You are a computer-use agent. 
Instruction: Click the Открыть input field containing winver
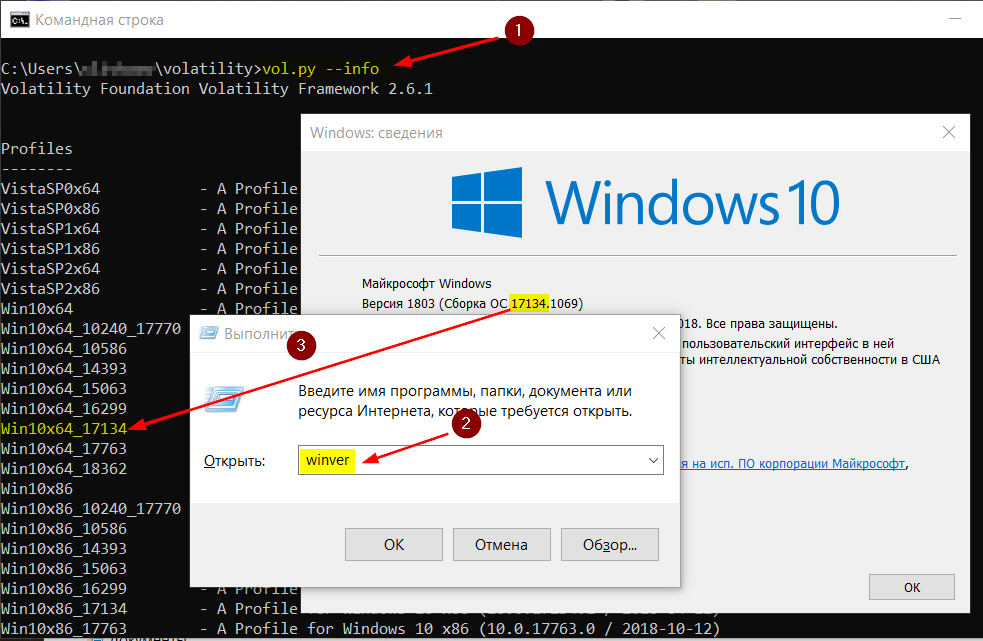pos(480,460)
